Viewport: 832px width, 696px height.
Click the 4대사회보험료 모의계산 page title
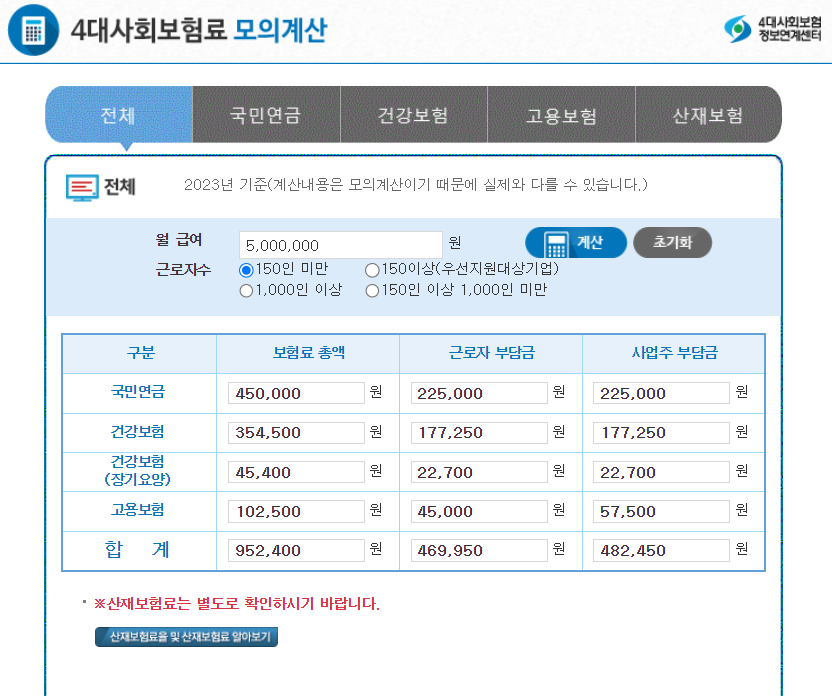(x=199, y=30)
